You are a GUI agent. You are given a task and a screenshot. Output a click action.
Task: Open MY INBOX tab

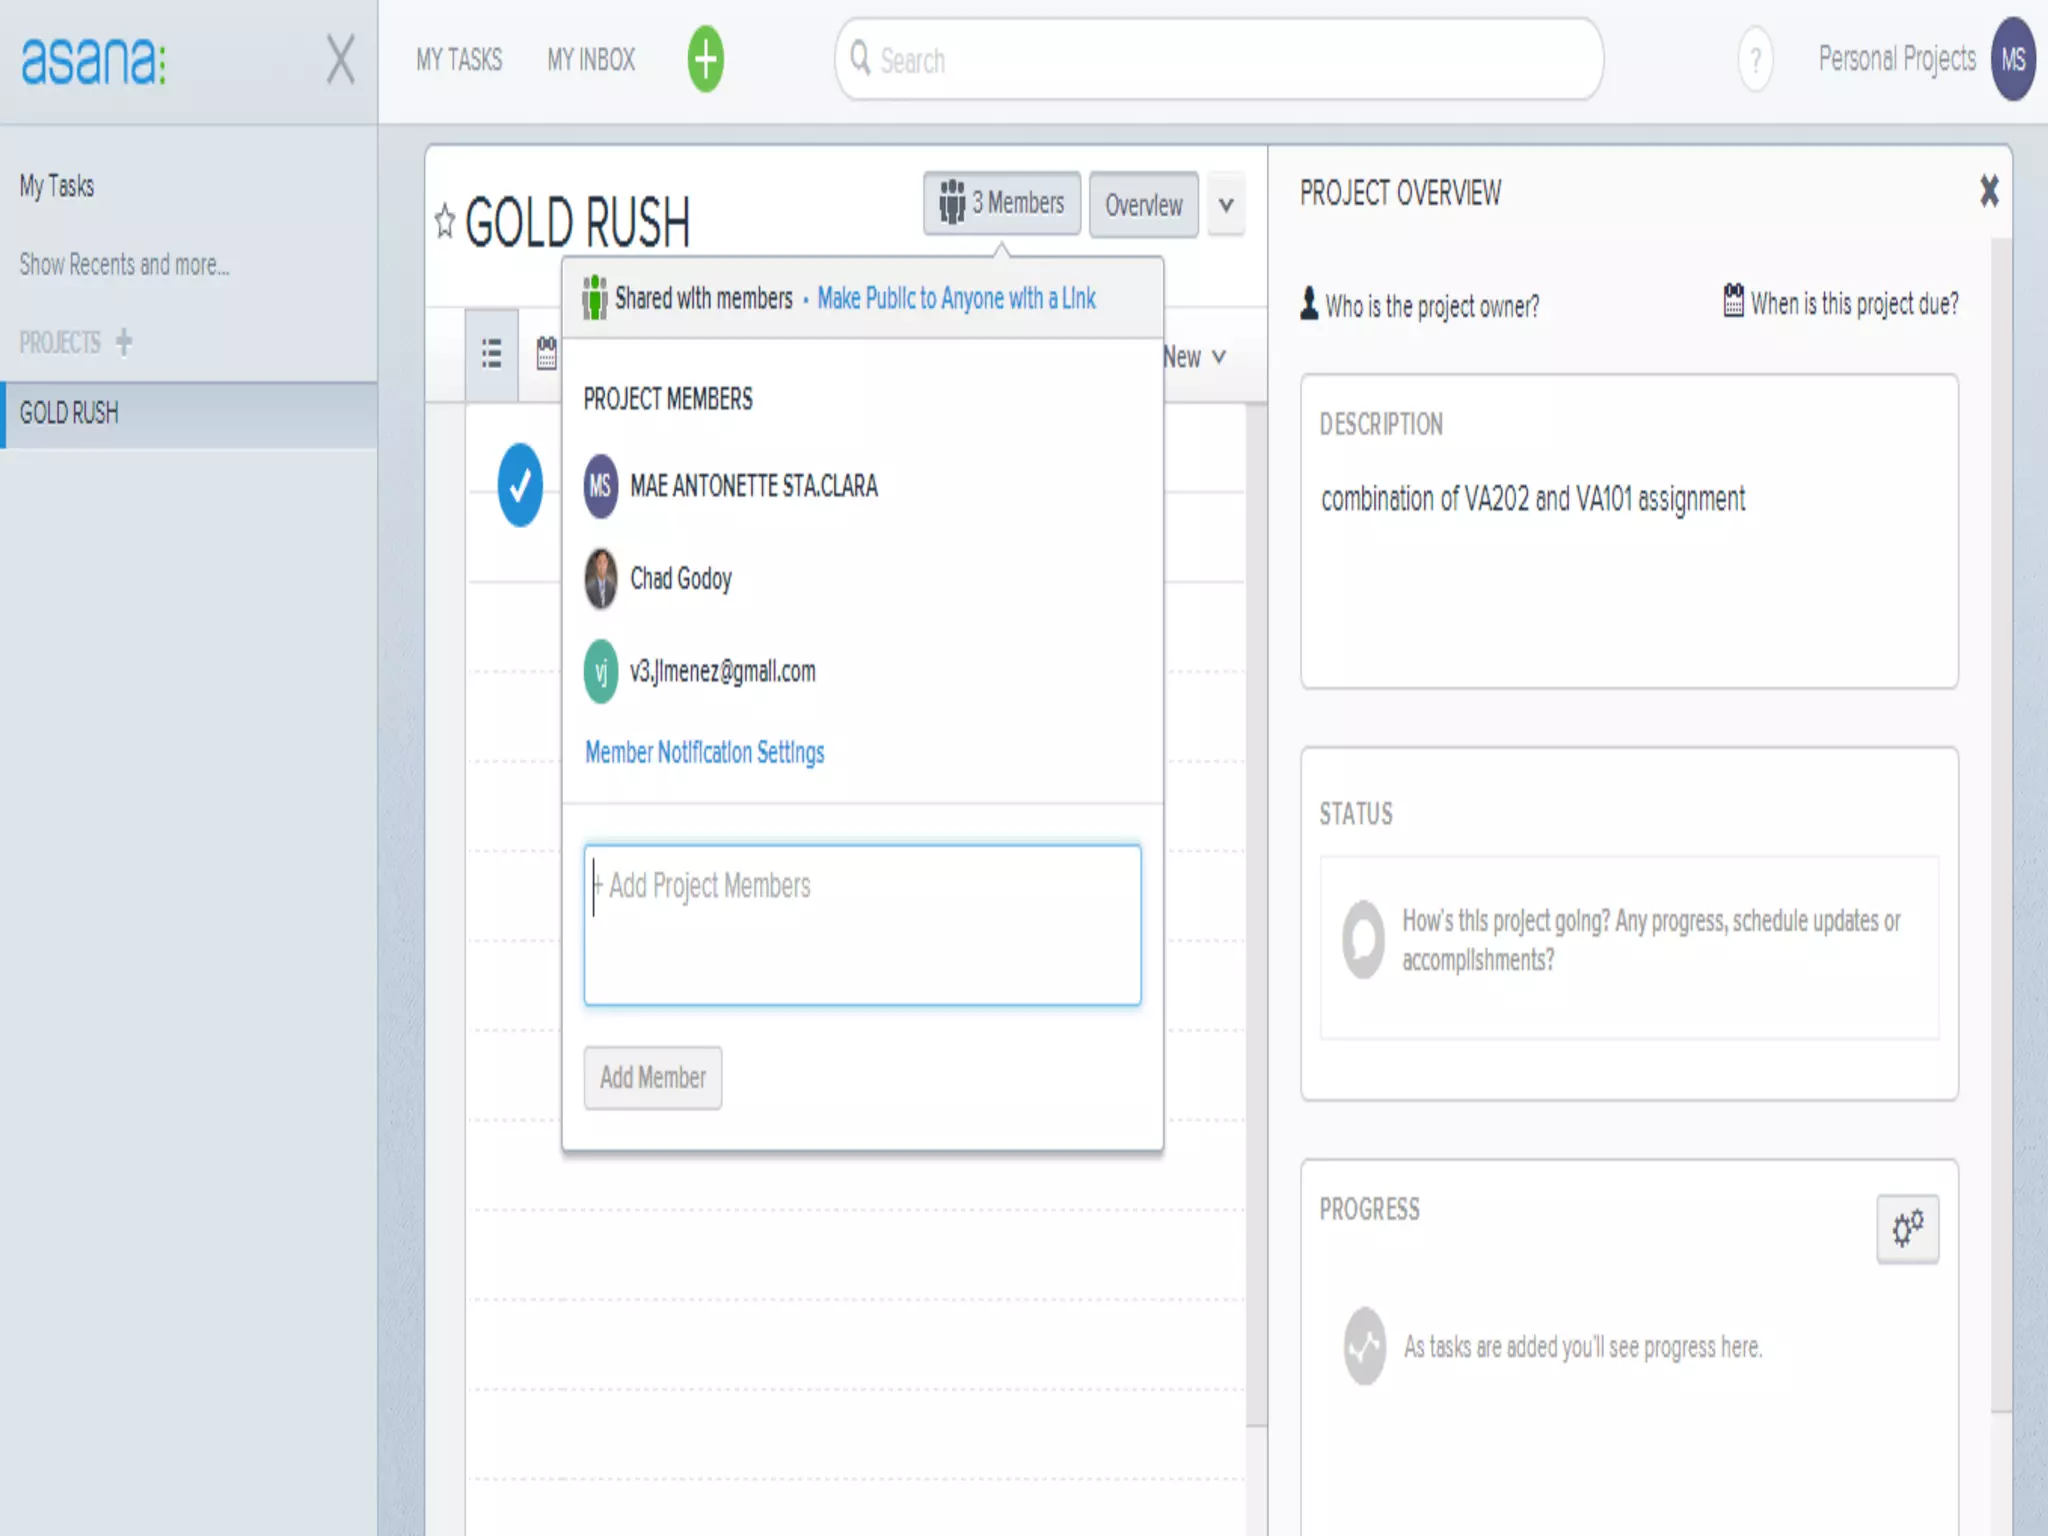coord(591,60)
